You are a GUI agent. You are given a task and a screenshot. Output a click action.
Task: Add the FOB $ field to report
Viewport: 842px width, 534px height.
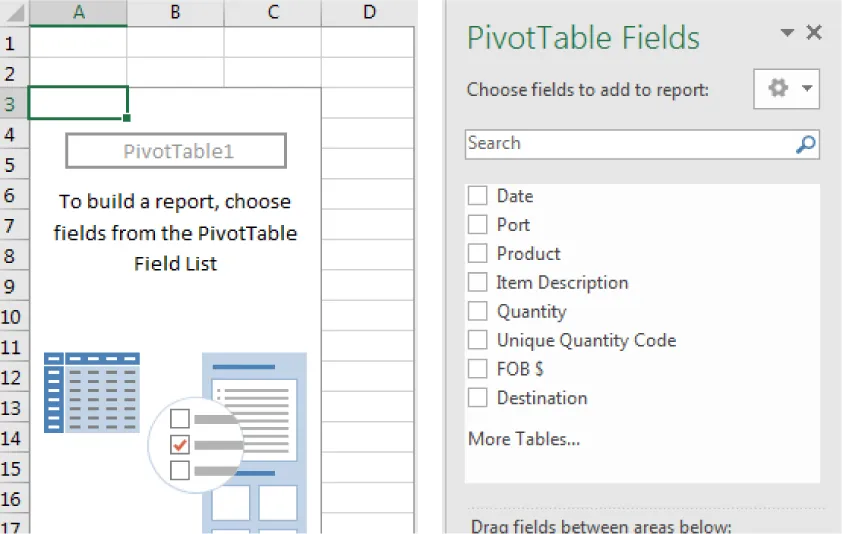click(x=478, y=369)
